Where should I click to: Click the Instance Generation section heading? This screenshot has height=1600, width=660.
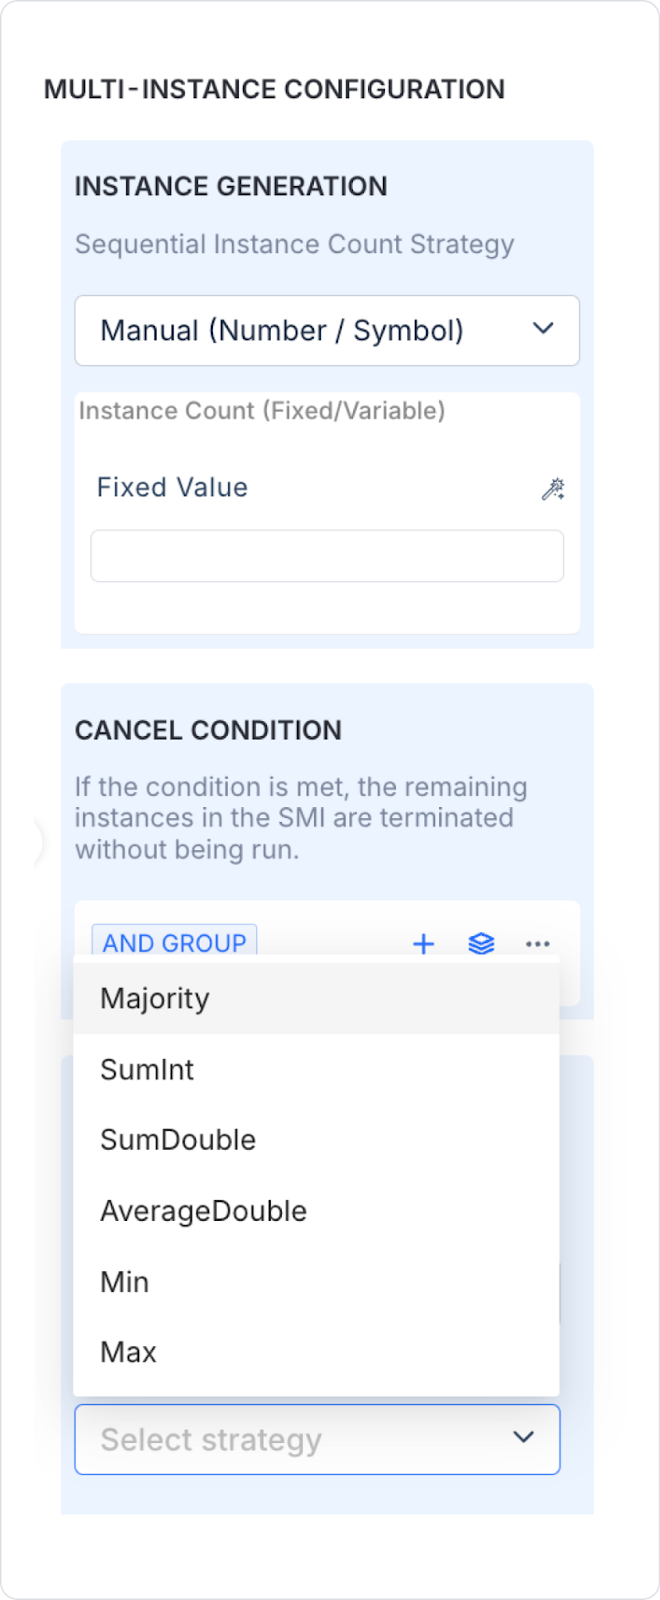pyautogui.click(x=231, y=186)
